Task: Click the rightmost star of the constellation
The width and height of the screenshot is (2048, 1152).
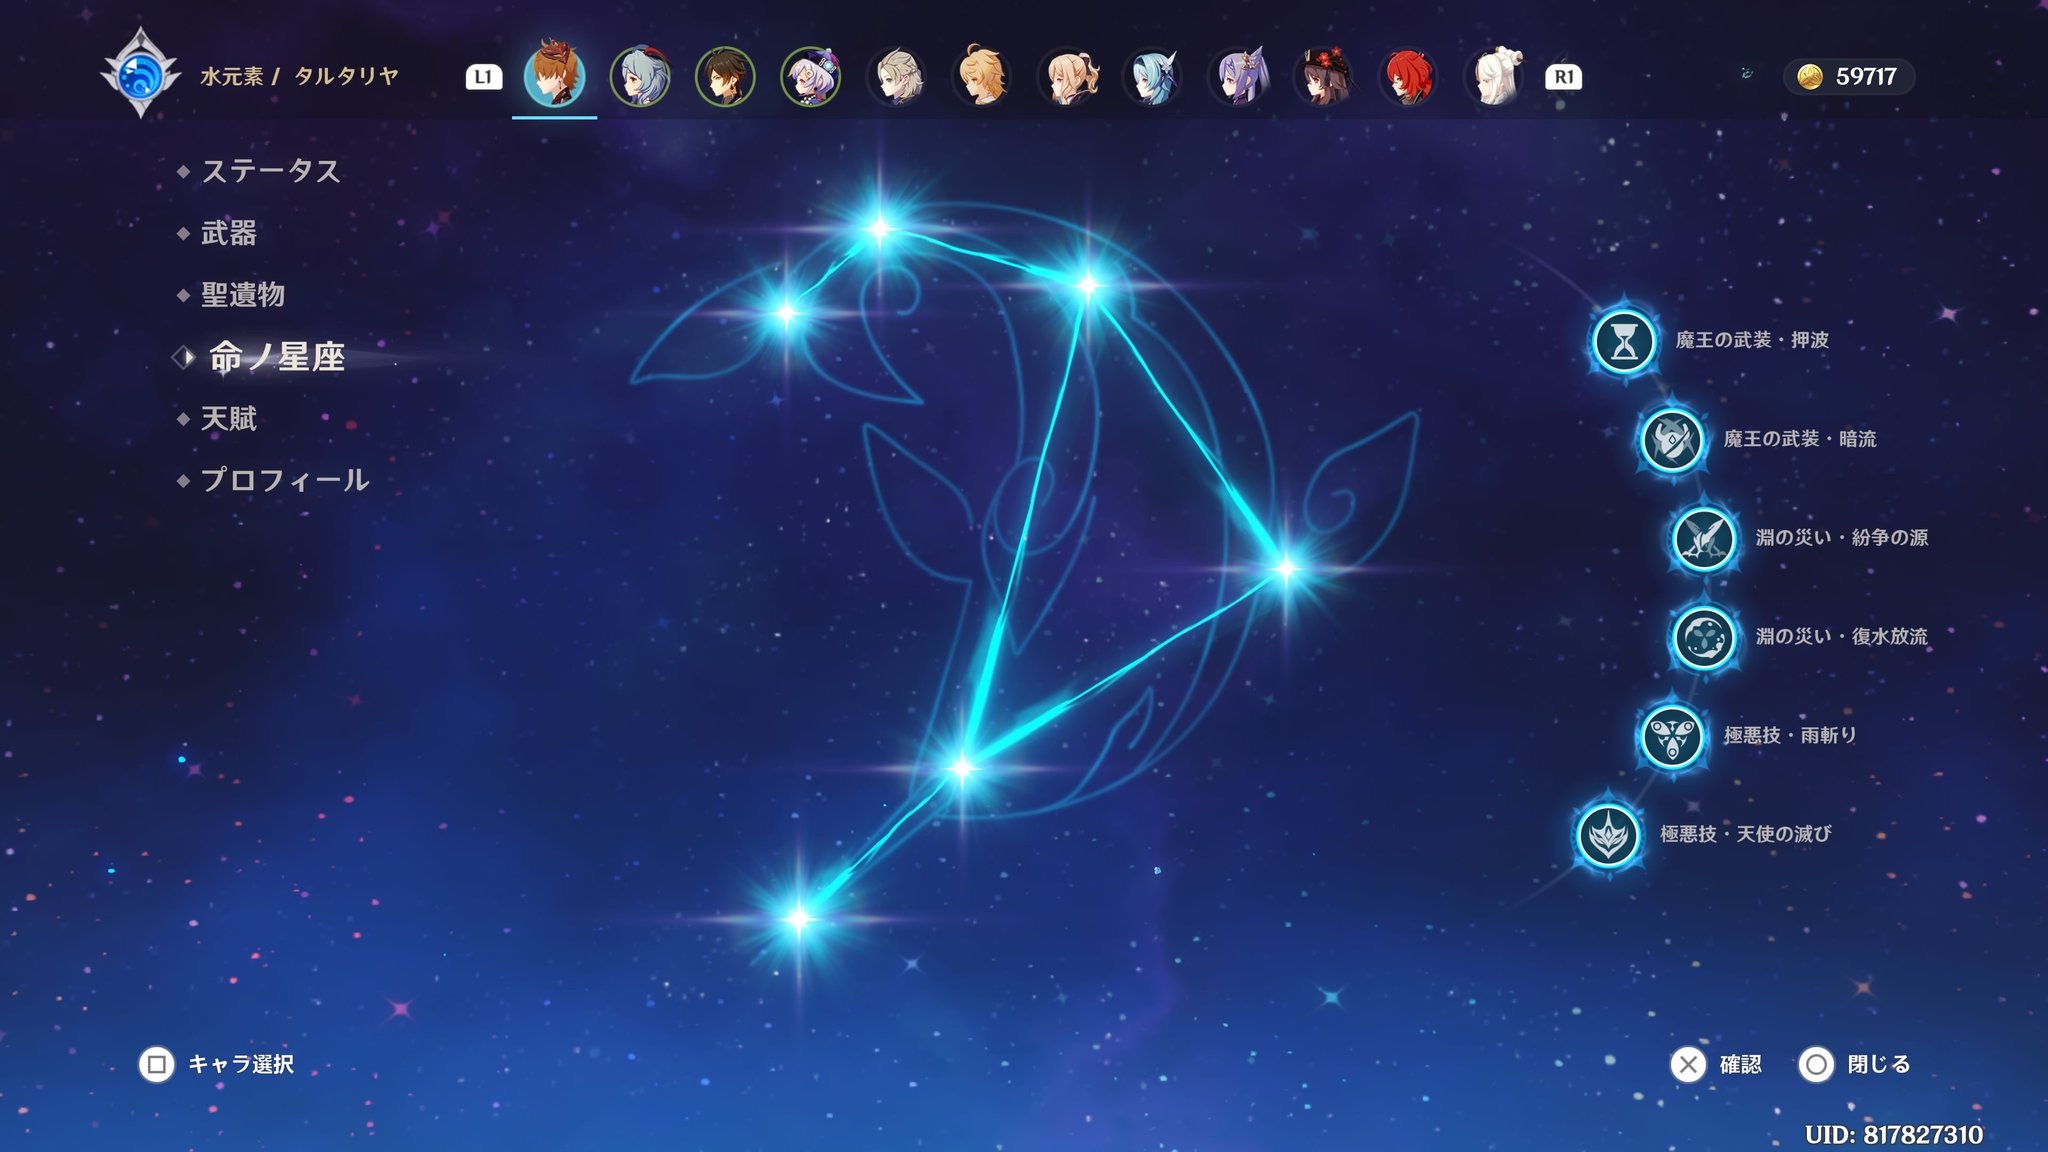Action: tap(1286, 570)
